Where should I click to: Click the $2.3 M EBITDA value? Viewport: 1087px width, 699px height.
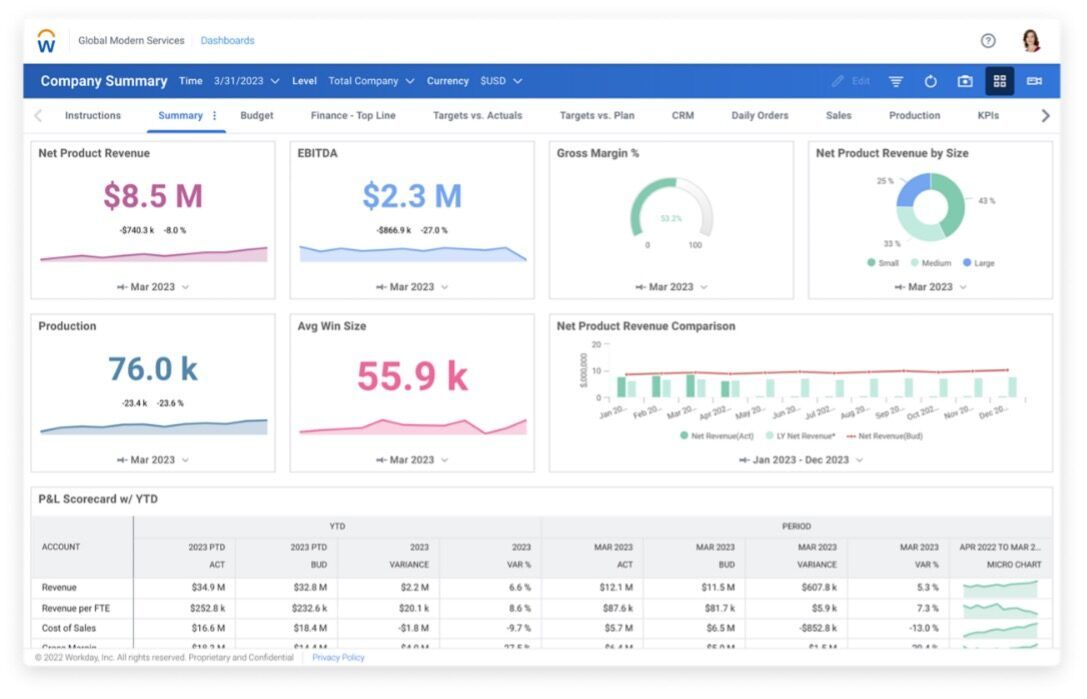tap(412, 196)
